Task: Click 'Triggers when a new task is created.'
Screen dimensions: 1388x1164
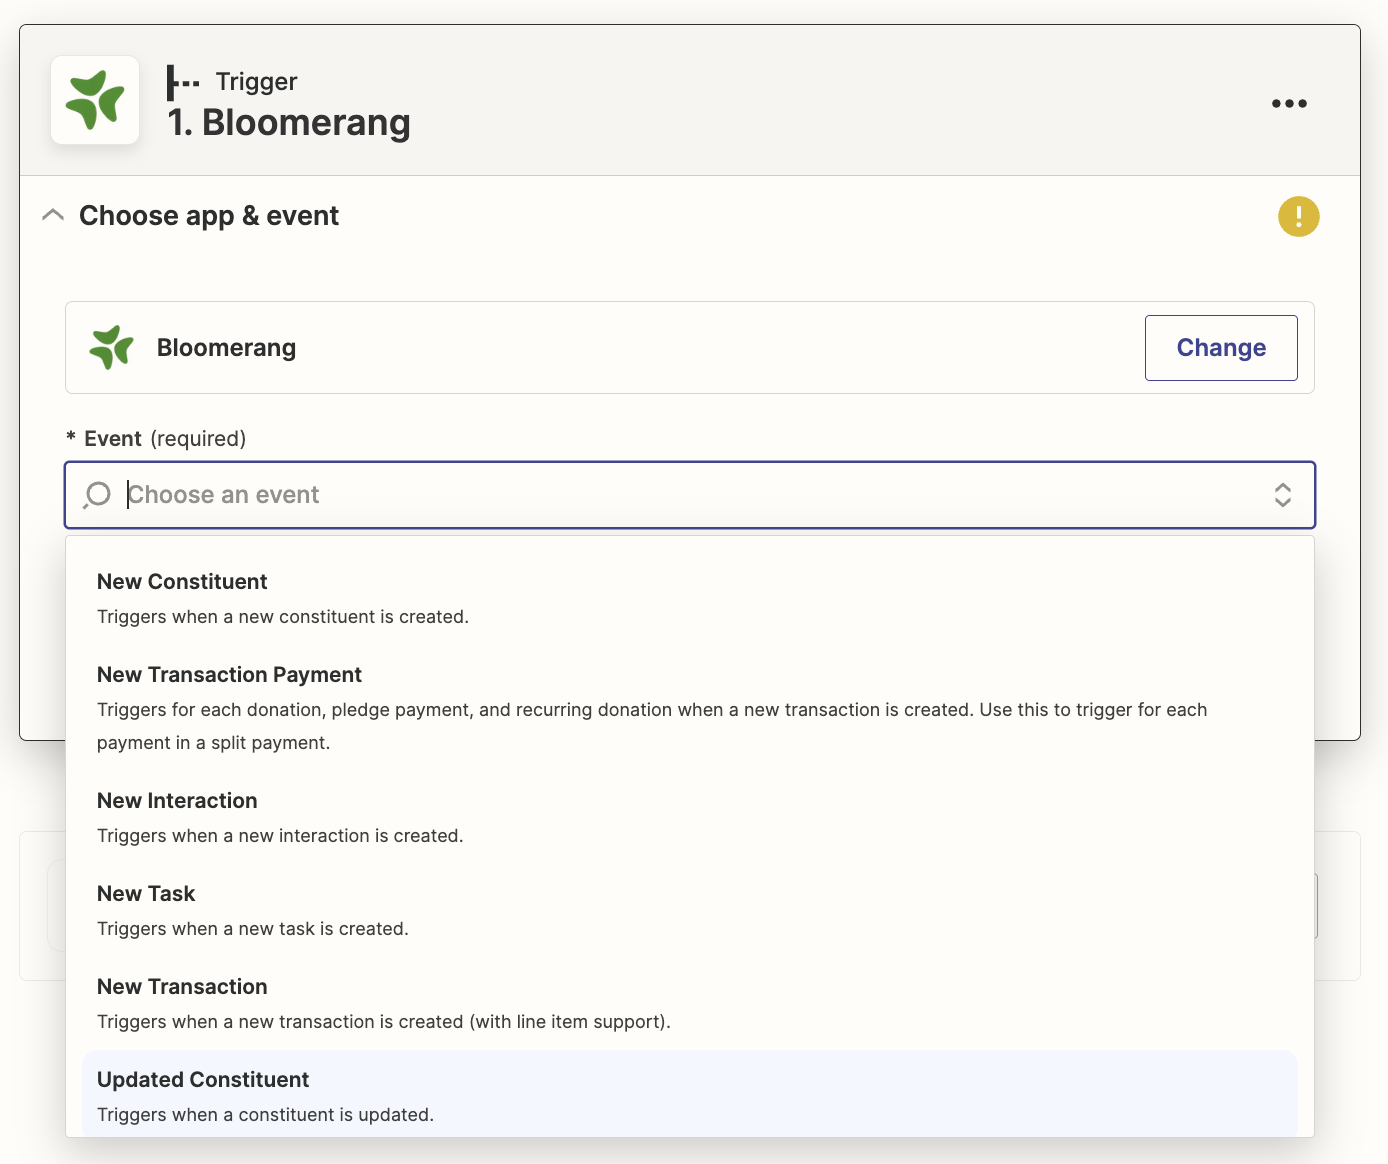Action: pos(253,929)
